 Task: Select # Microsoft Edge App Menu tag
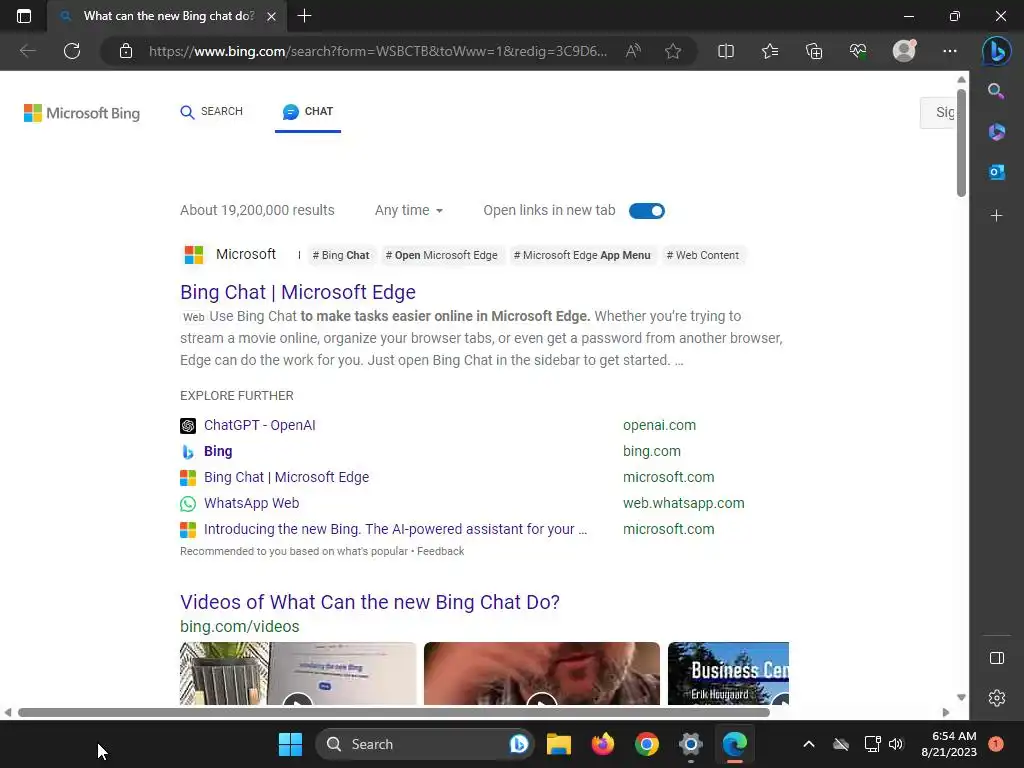tap(582, 255)
